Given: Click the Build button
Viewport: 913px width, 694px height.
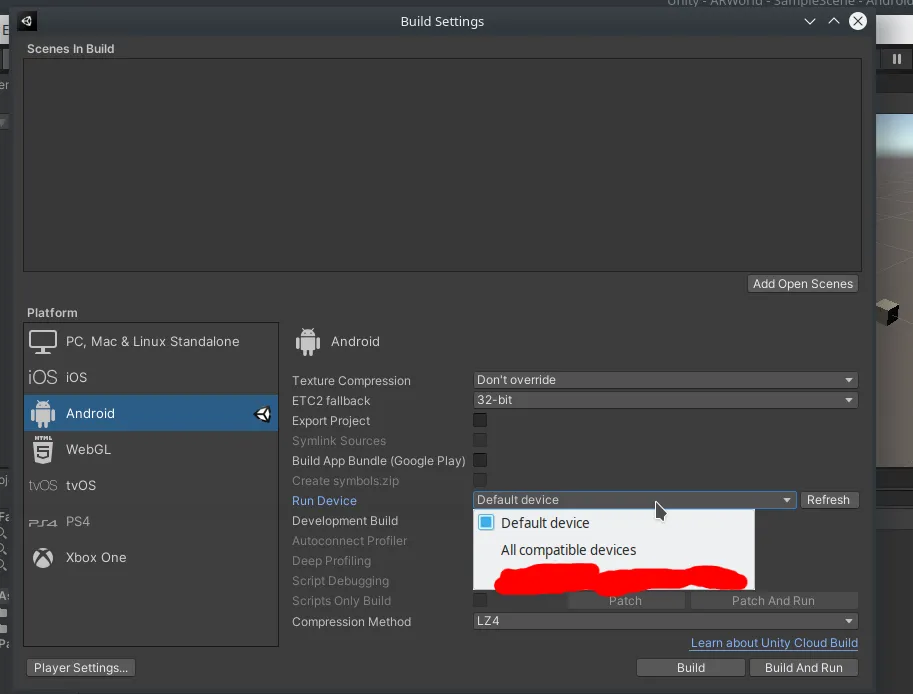Looking at the screenshot, I should [x=691, y=668].
